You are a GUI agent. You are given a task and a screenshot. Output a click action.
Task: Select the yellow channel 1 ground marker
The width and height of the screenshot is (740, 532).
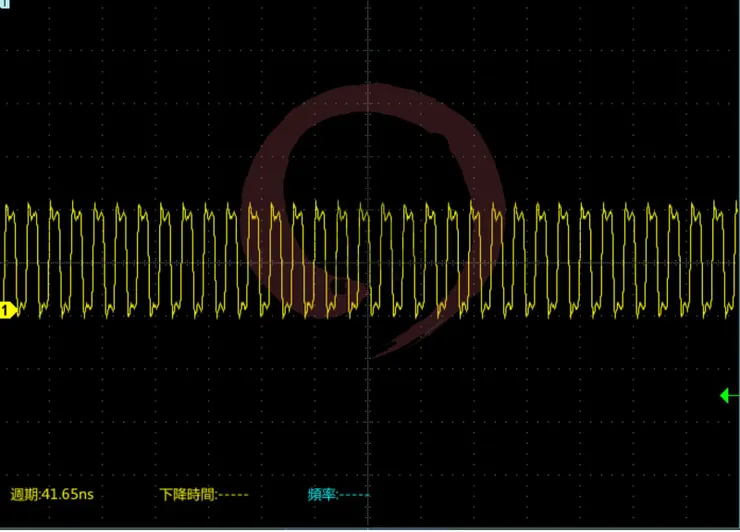click(8, 311)
